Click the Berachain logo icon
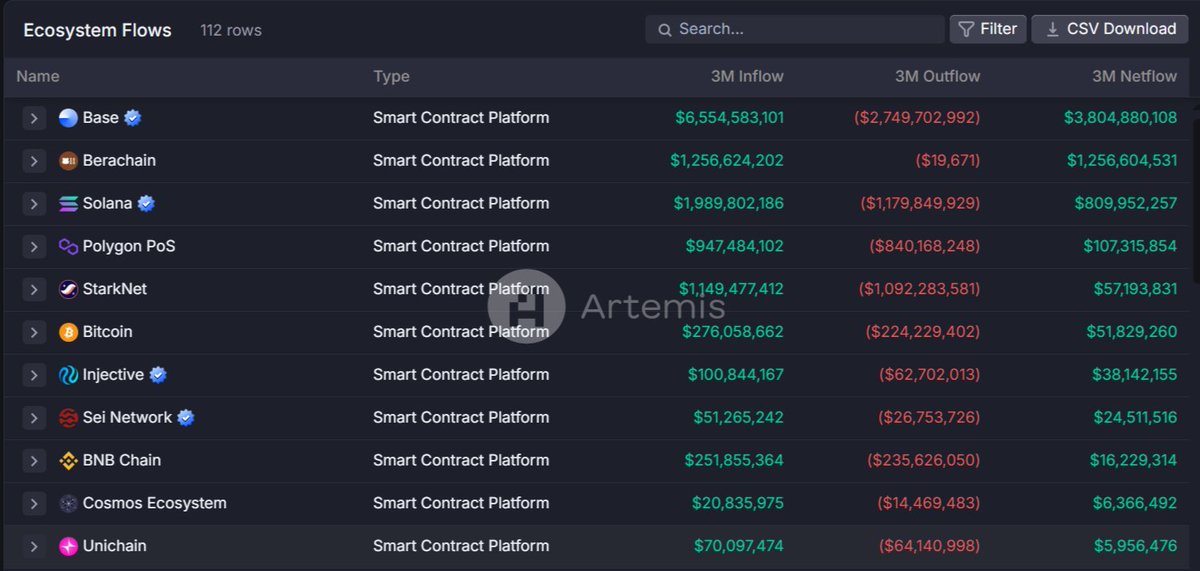Viewport: 1200px width, 571px height. pos(68,161)
